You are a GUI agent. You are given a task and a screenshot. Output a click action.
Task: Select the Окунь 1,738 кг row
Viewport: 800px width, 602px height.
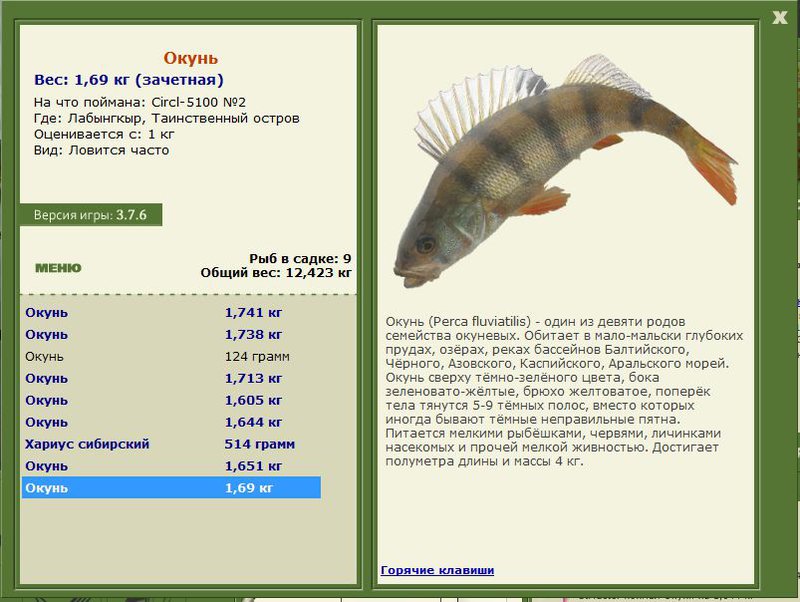[x=171, y=334]
